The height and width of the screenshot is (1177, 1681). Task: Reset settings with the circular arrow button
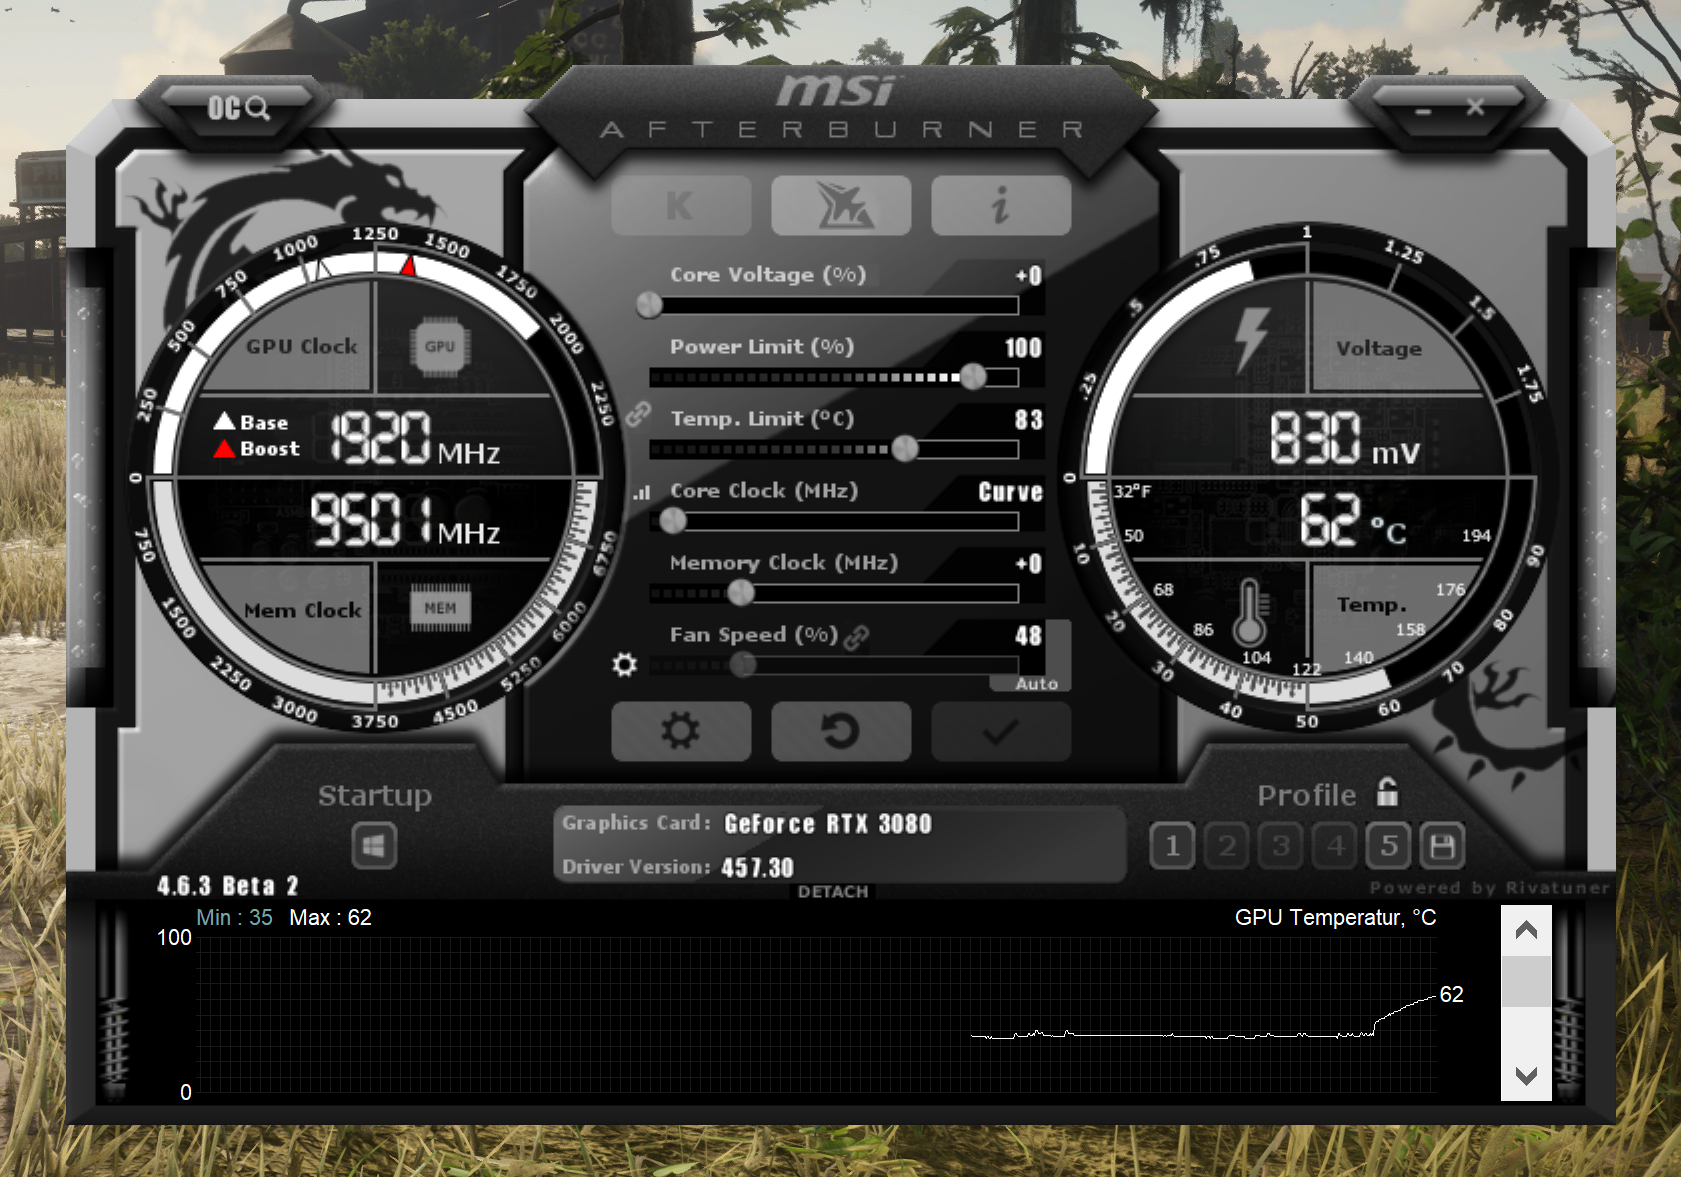(x=841, y=731)
